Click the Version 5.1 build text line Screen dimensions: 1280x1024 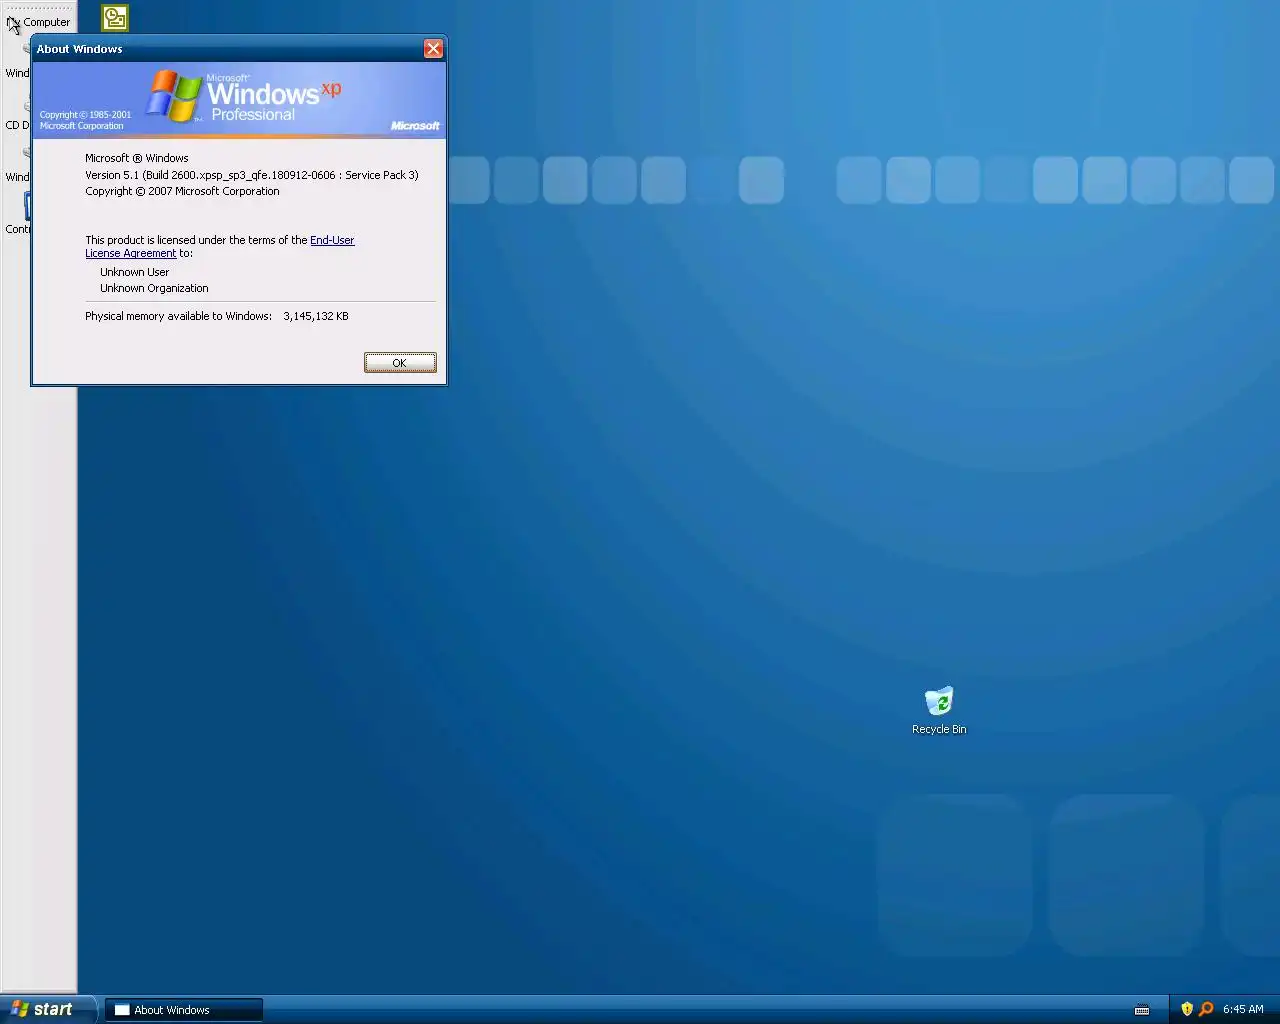click(x=252, y=175)
